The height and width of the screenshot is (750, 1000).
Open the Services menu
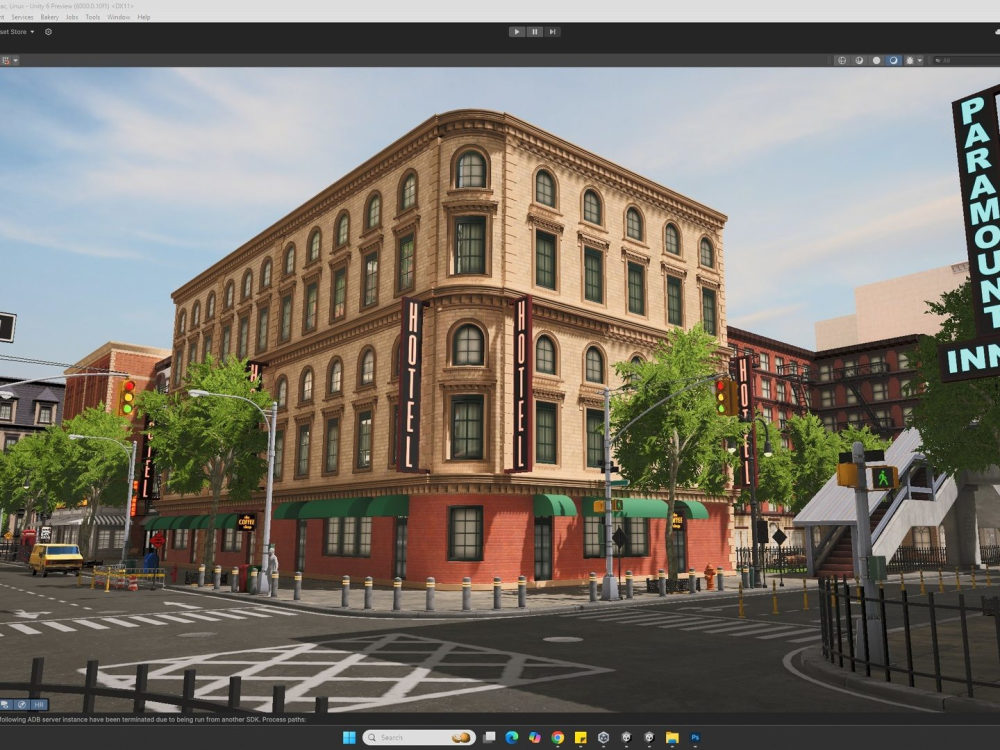(x=22, y=17)
